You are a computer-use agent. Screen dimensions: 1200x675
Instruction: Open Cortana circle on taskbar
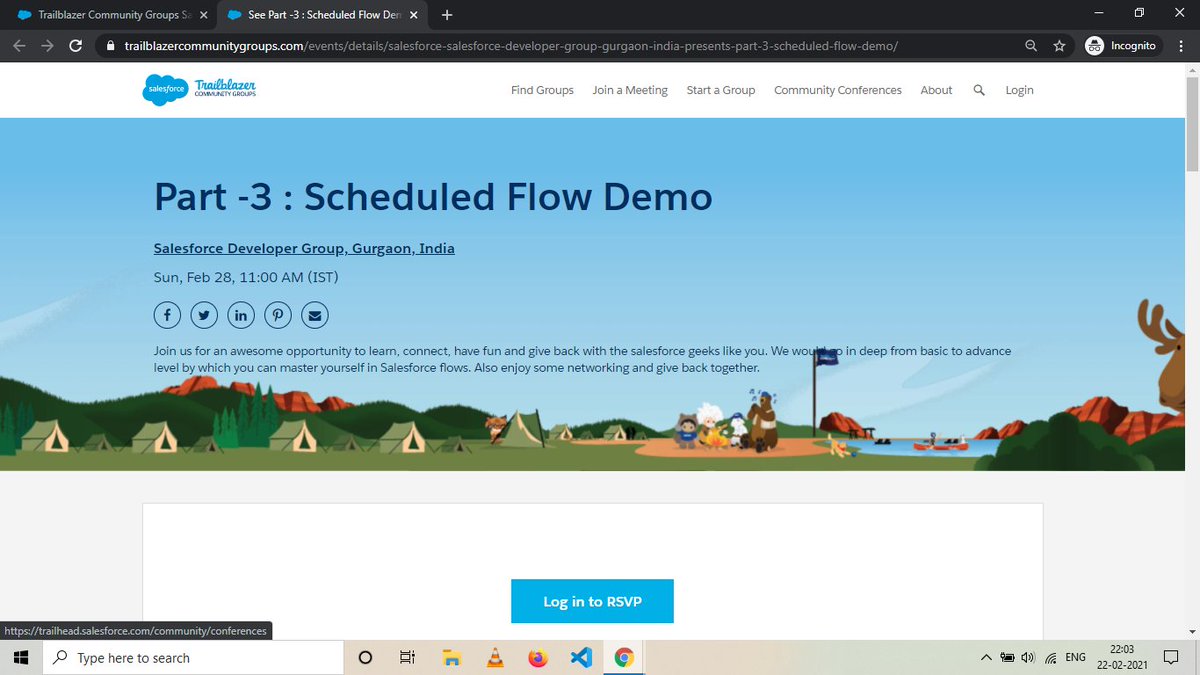365,657
